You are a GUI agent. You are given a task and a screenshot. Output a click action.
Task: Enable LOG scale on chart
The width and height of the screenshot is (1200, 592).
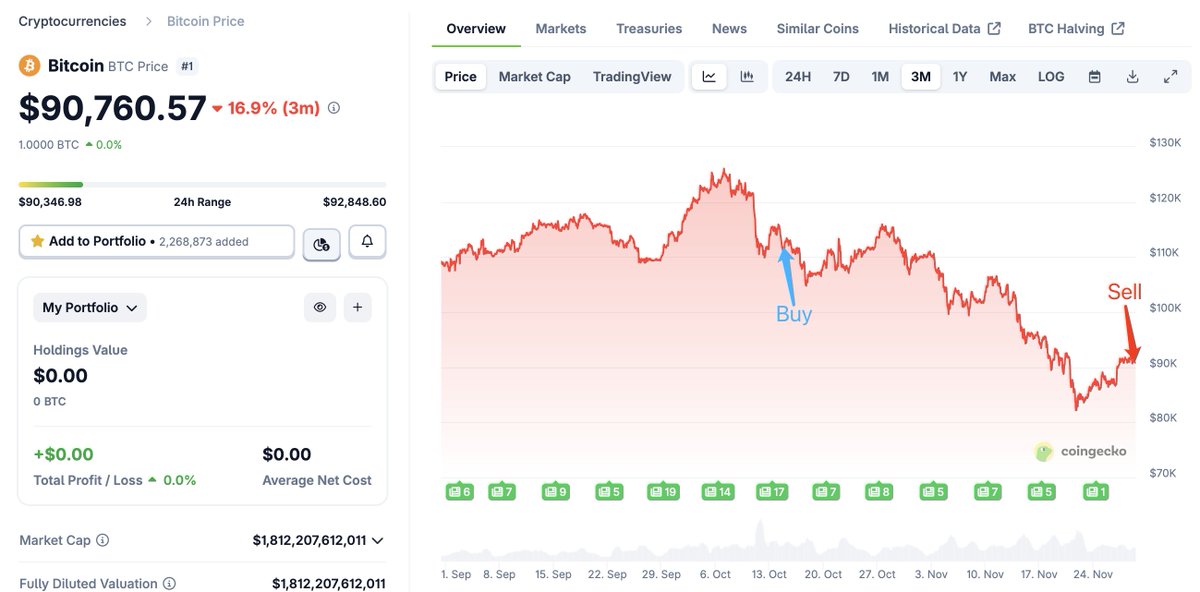point(1051,77)
